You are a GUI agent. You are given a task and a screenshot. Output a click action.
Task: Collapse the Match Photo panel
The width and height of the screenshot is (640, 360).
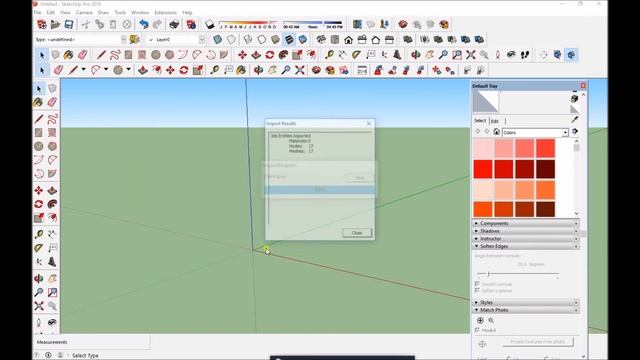pyautogui.click(x=525, y=310)
